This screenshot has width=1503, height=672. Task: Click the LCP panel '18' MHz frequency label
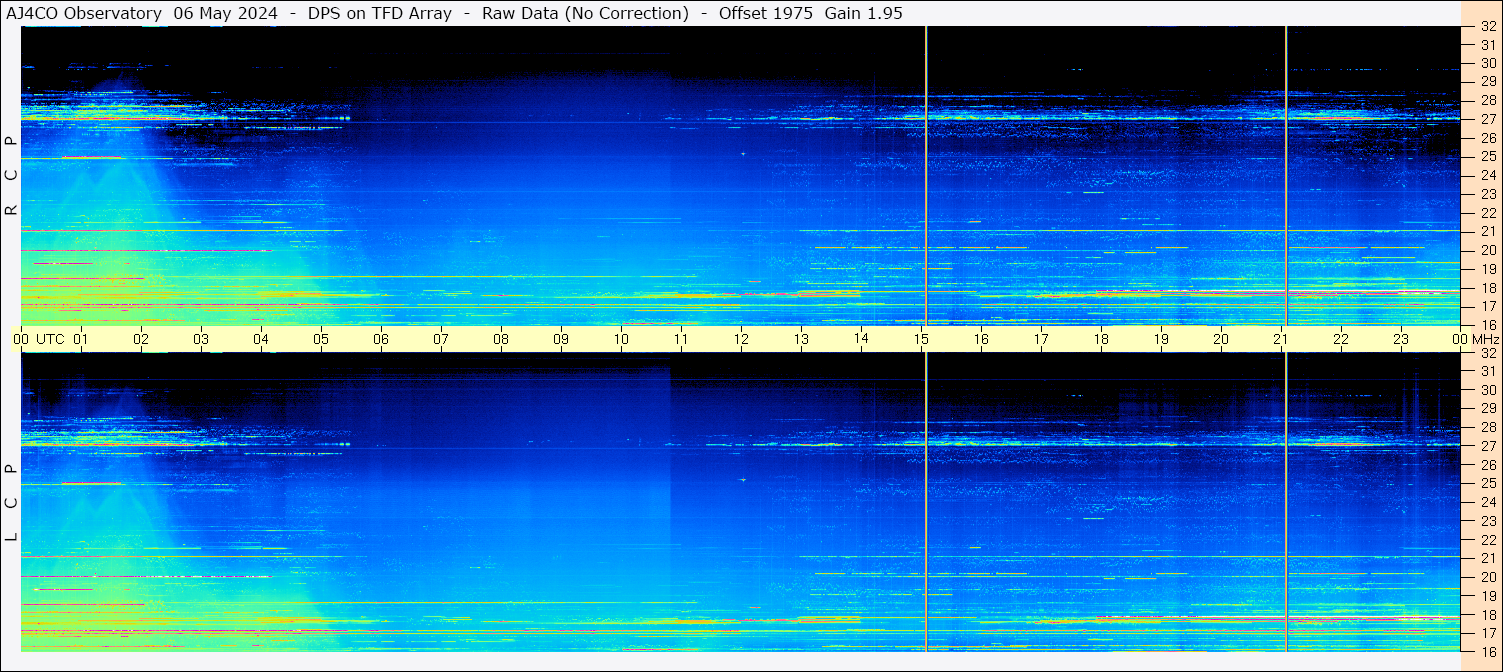click(1487, 614)
